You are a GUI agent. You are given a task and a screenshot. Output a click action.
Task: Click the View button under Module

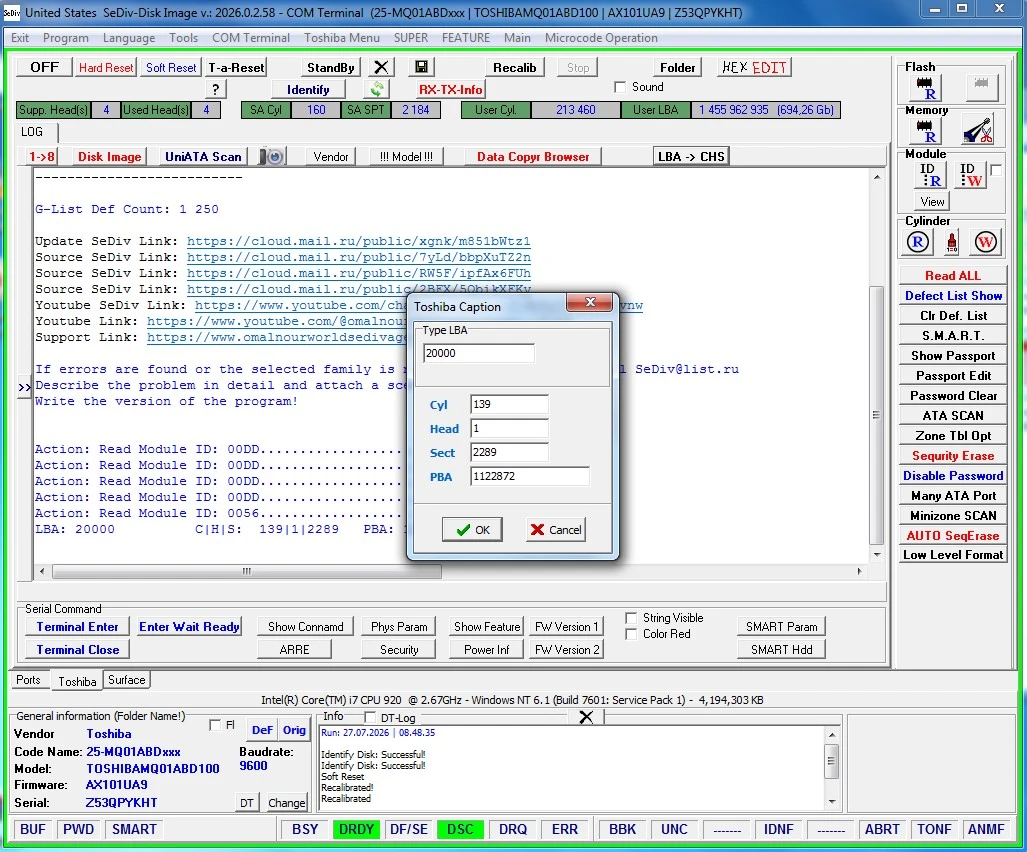pos(932,202)
